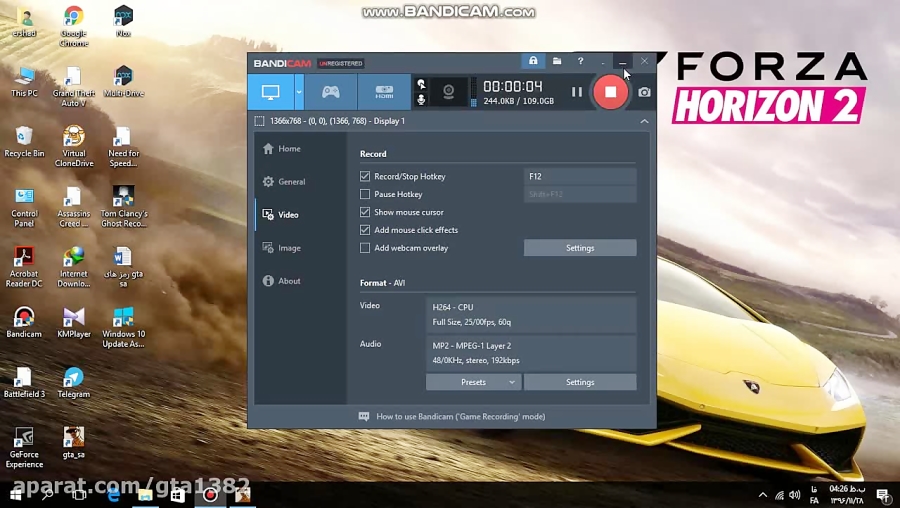Open How to use Bandicam link
The width and height of the screenshot is (900, 508).
tap(460, 416)
